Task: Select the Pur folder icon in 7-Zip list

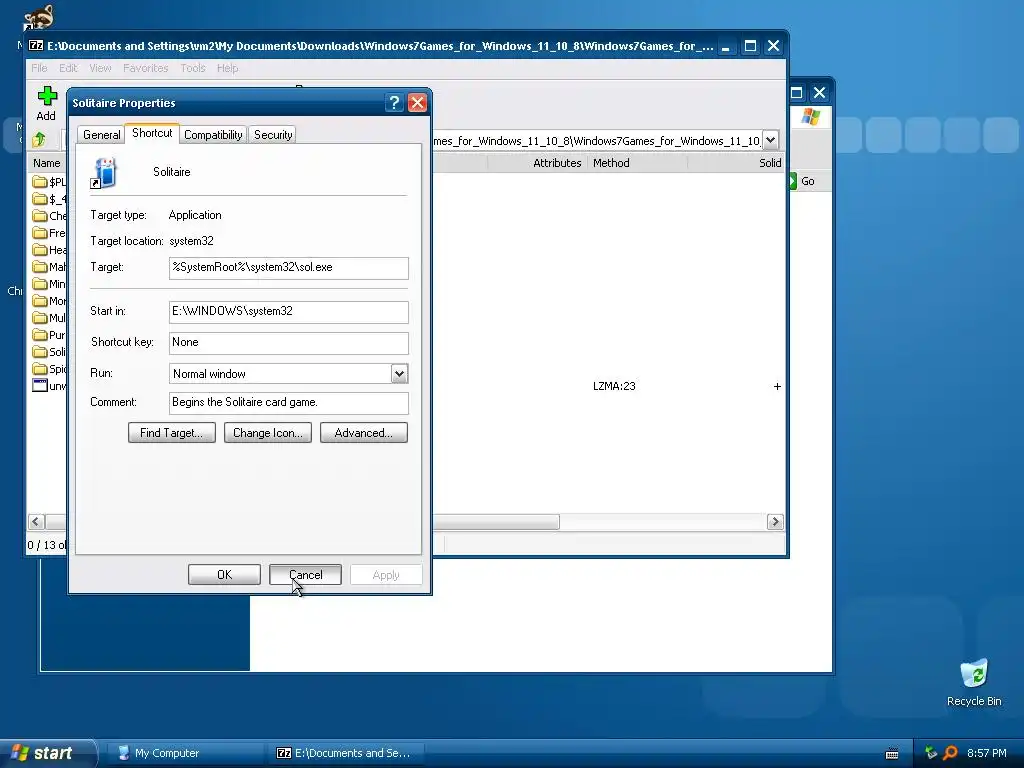Action: pos(40,334)
